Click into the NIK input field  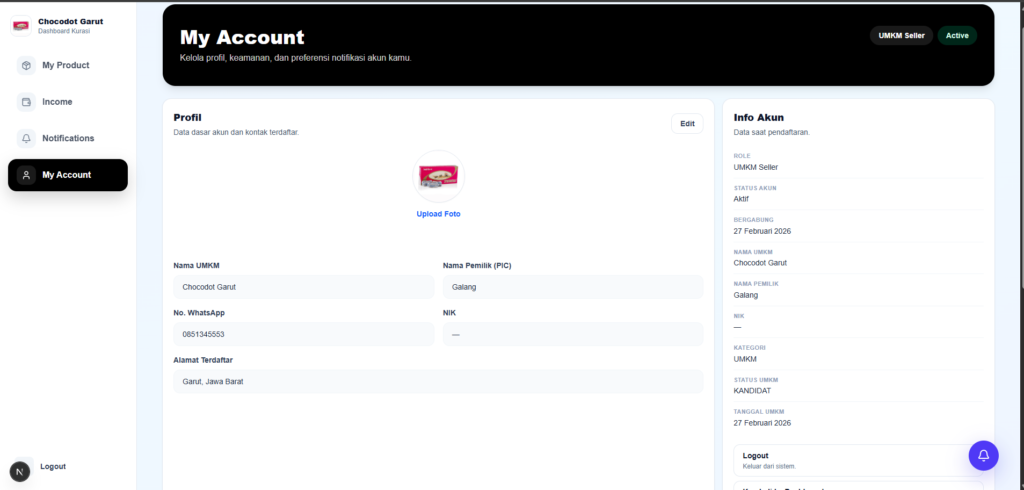(572, 334)
